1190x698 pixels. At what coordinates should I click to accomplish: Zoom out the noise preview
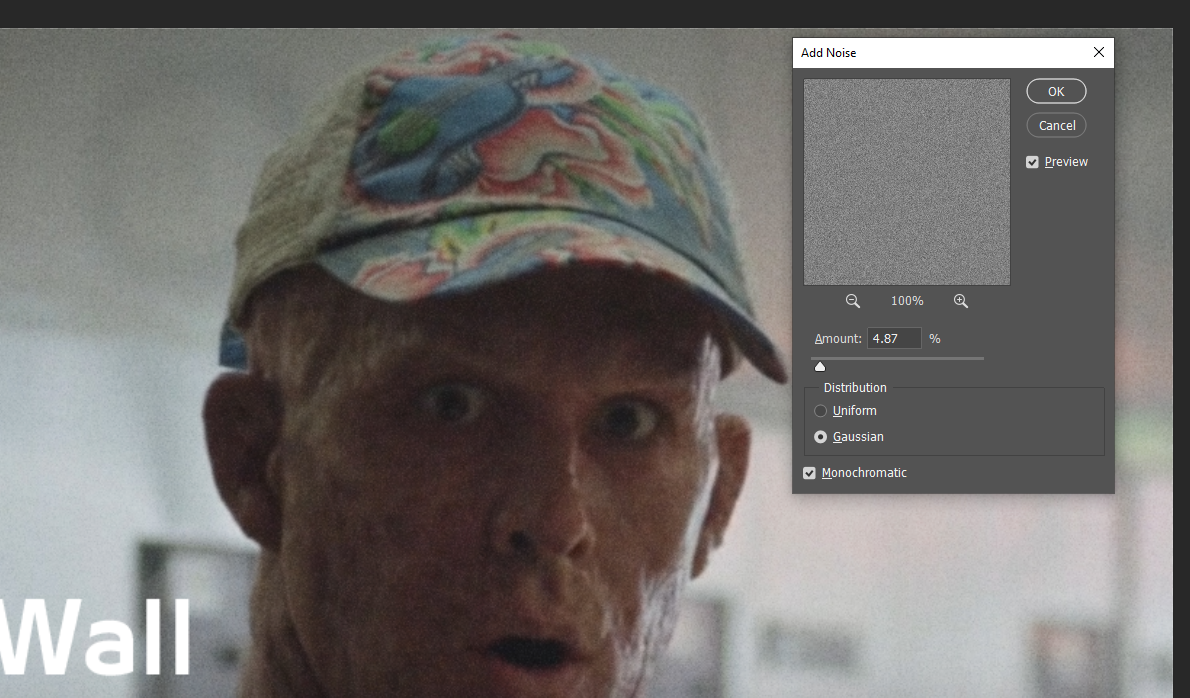point(852,301)
